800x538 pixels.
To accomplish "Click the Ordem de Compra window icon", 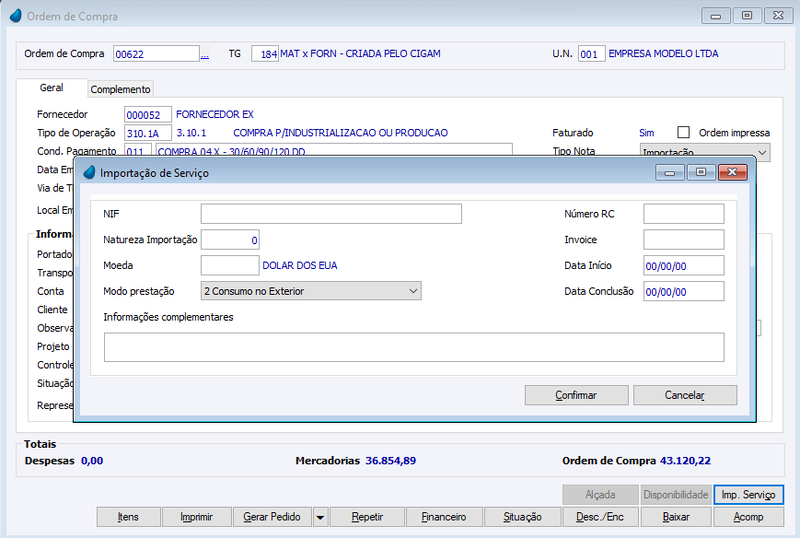I will 16,16.
